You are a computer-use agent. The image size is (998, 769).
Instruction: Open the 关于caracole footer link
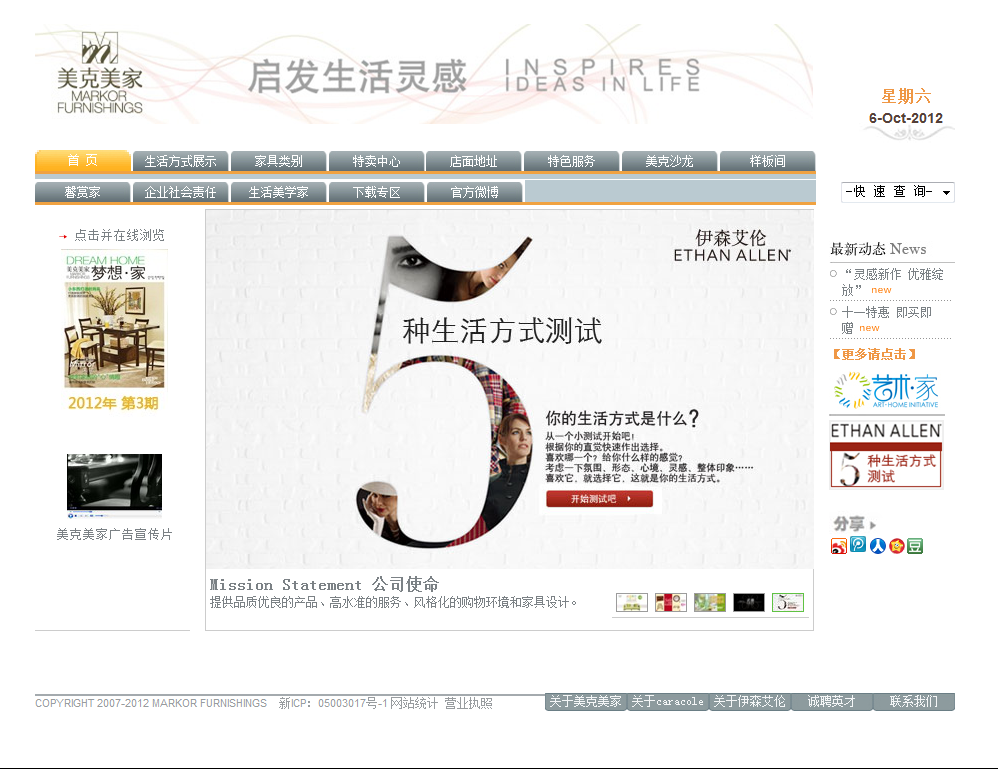pyautogui.click(x=668, y=702)
